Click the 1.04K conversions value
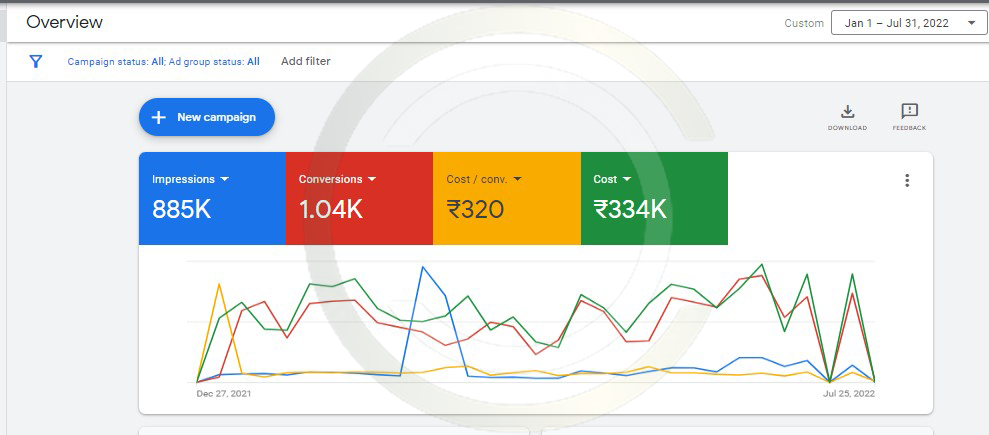Screen dimensions: 989x435 (x=331, y=209)
